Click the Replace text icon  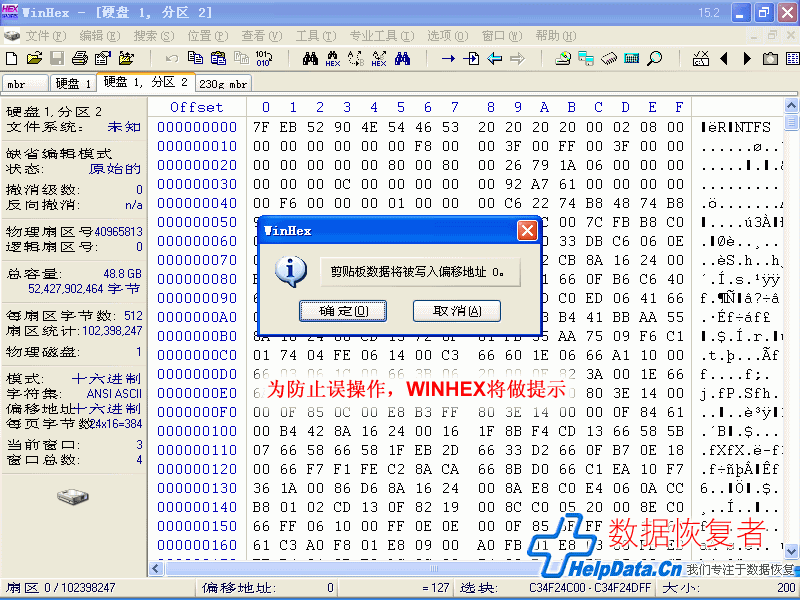tap(356, 59)
